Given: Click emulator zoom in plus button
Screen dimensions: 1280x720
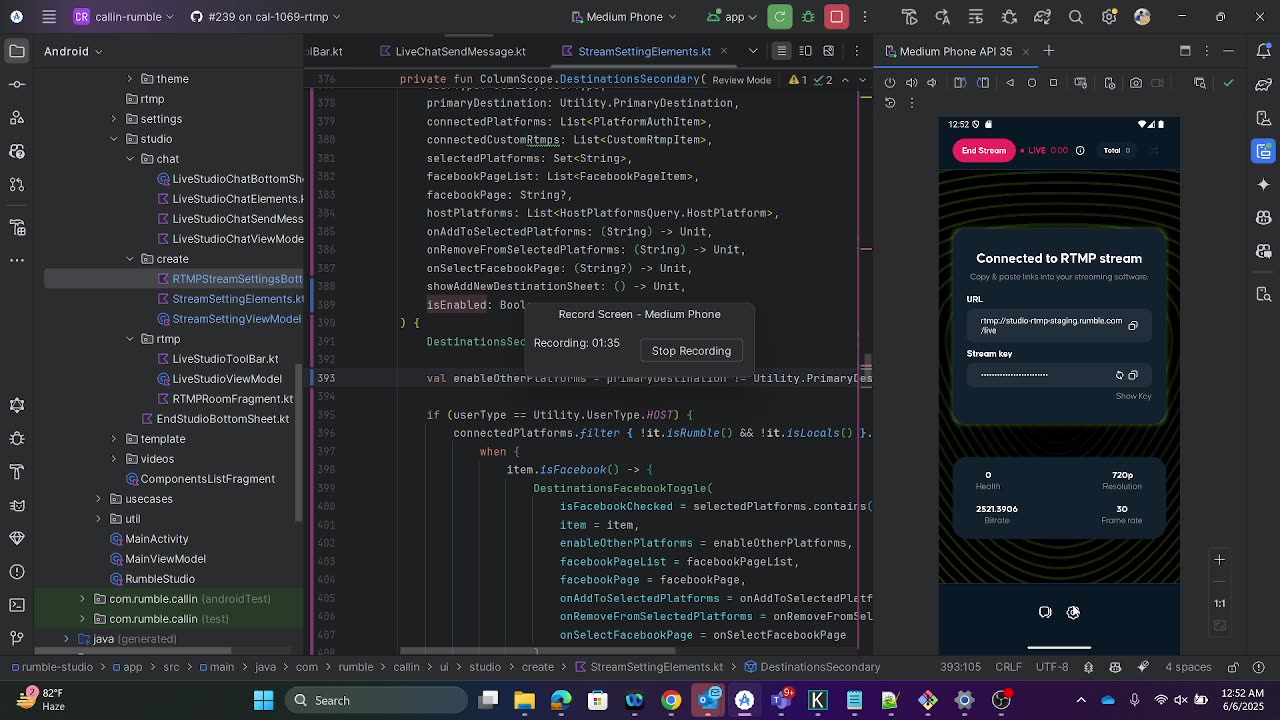Looking at the screenshot, I should (1219, 560).
